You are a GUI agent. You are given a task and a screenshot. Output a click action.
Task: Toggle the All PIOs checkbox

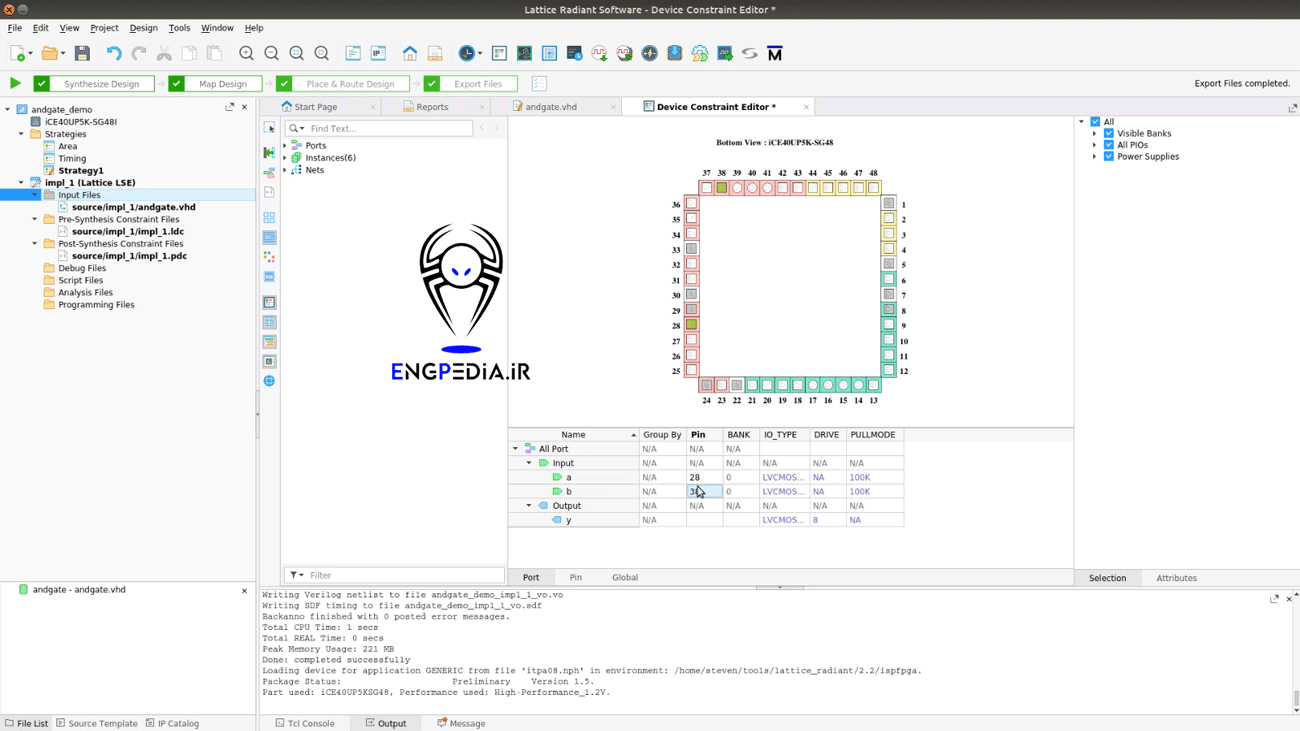coord(1109,145)
